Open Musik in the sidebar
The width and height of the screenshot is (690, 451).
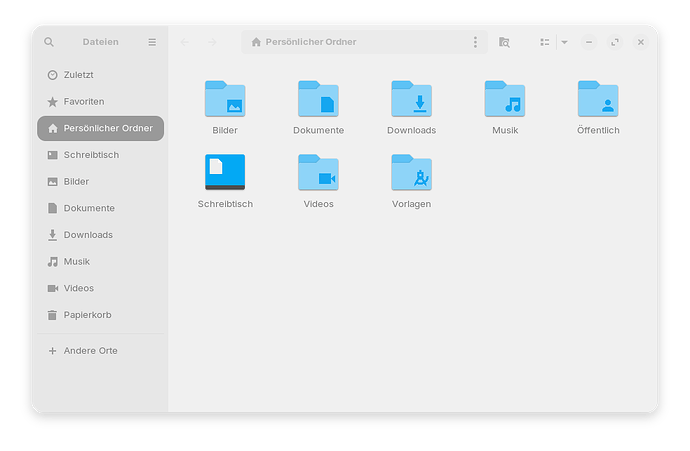point(100,262)
